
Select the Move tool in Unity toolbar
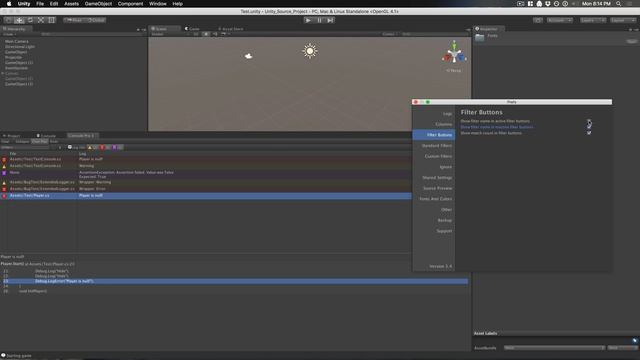(x=19, y=20)
